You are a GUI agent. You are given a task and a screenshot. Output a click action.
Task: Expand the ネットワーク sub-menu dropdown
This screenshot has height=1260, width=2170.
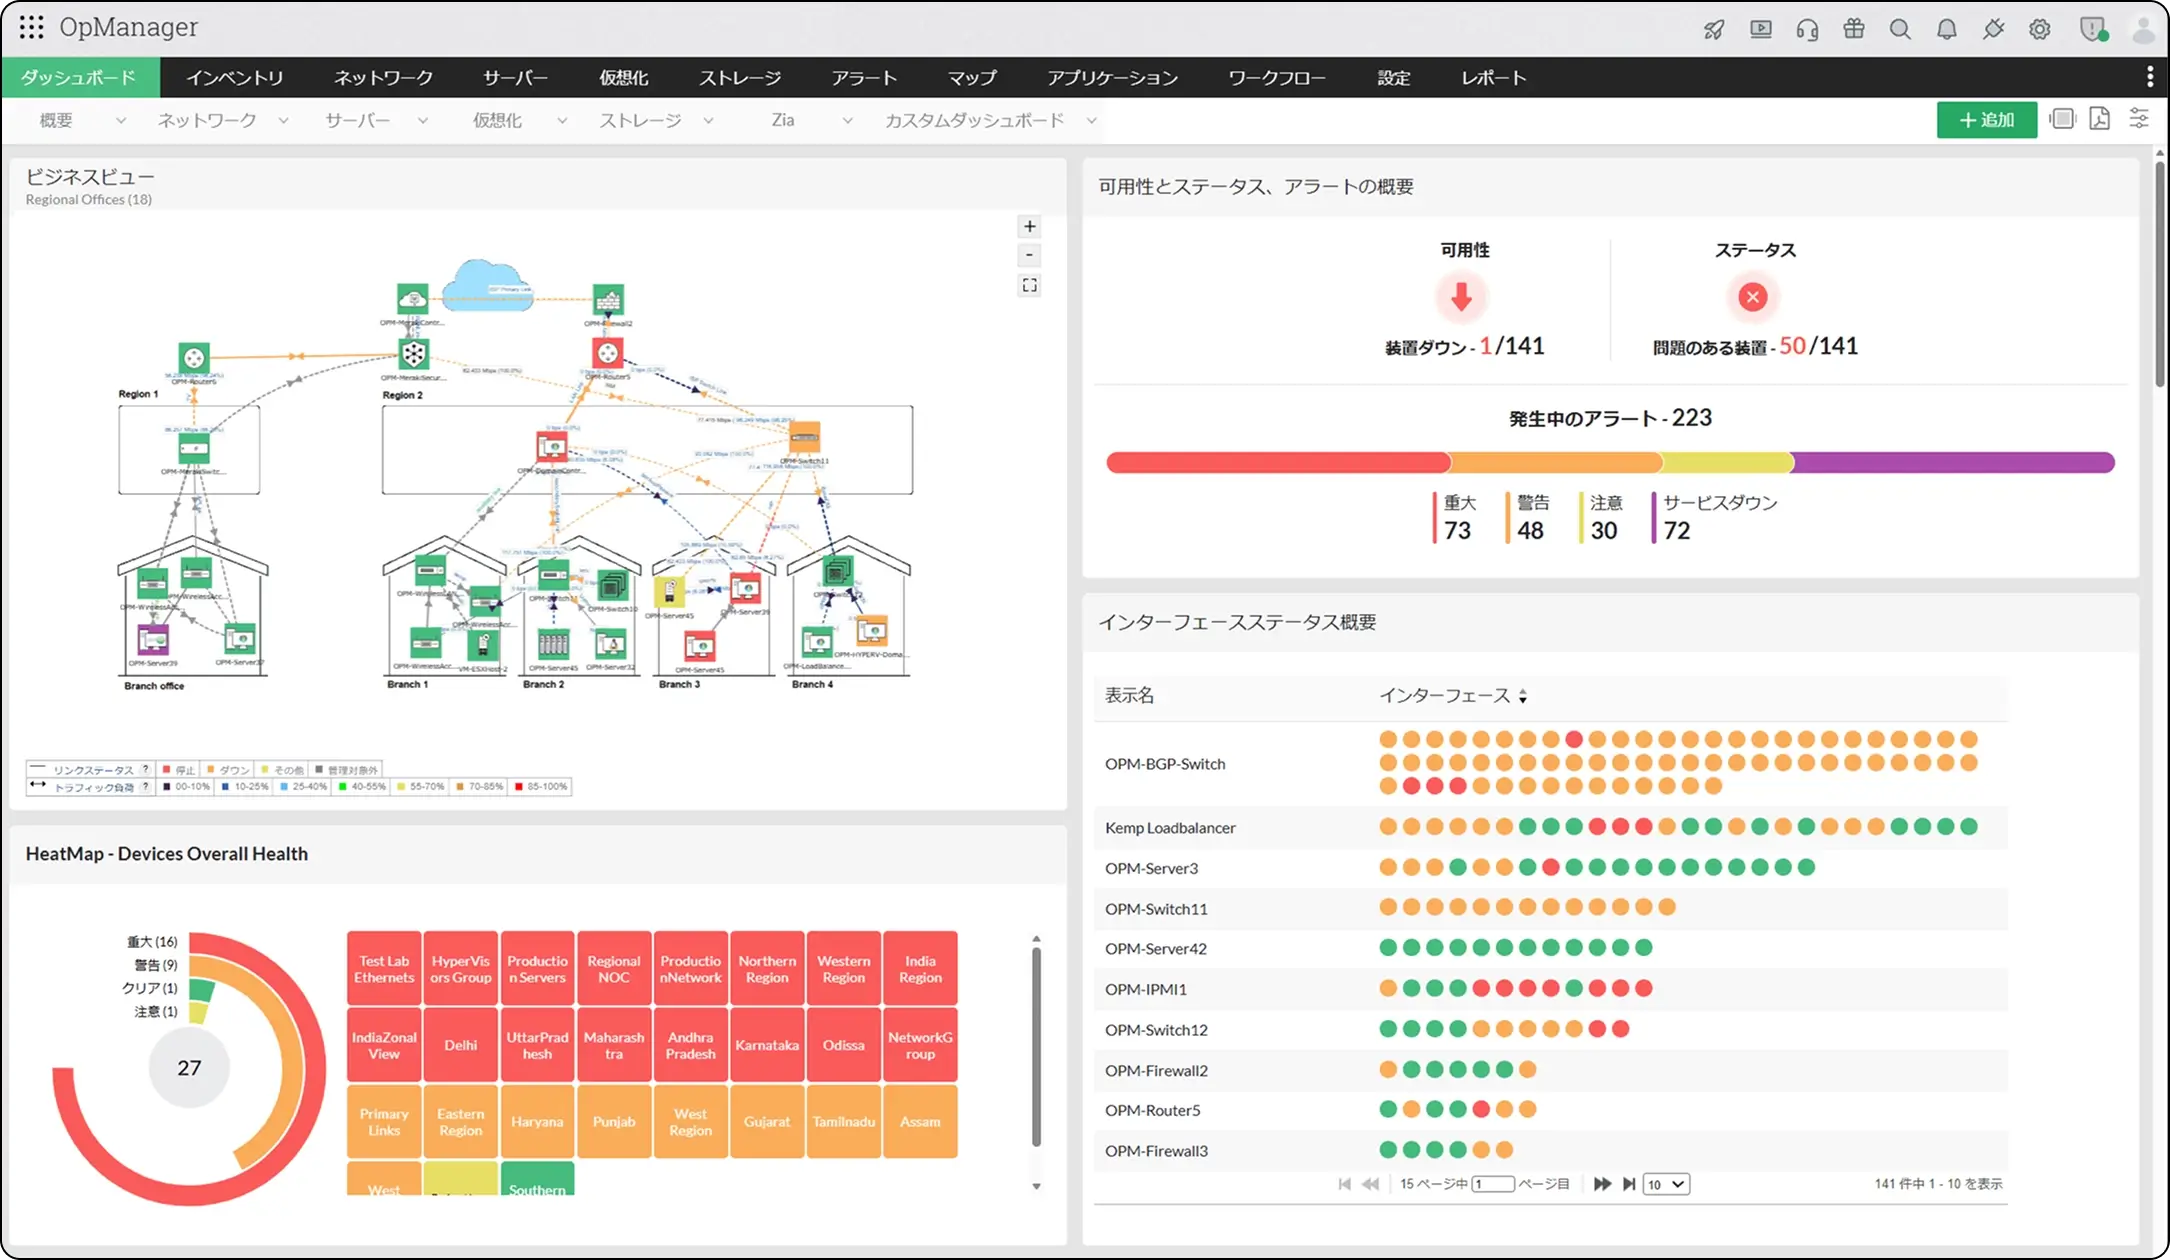284,121
